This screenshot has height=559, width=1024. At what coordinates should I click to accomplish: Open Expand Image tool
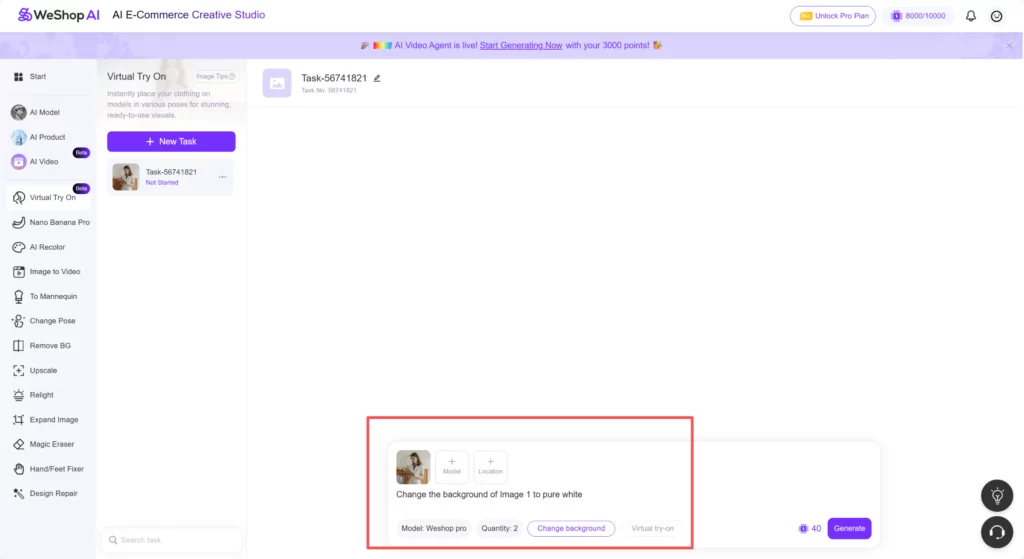[45, 420]
